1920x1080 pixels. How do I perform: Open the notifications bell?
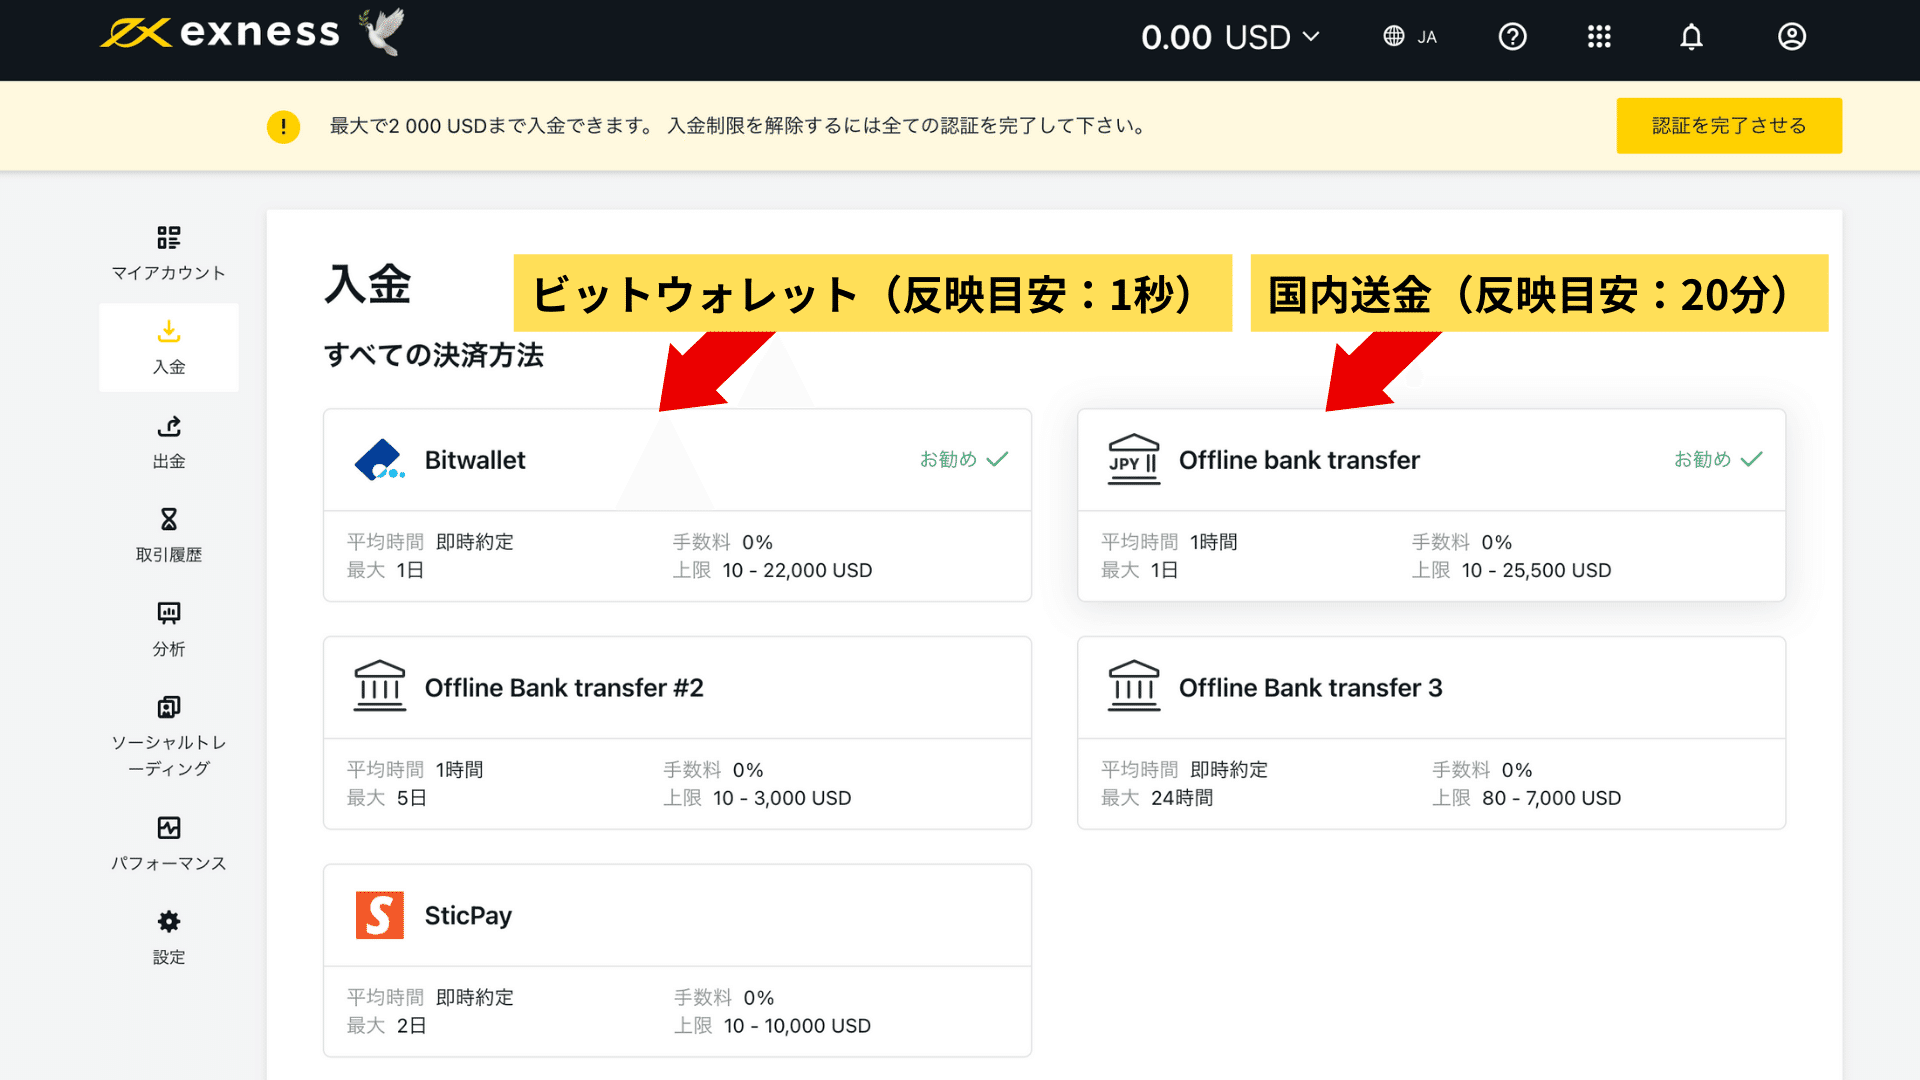click(x=1691, y=37)
